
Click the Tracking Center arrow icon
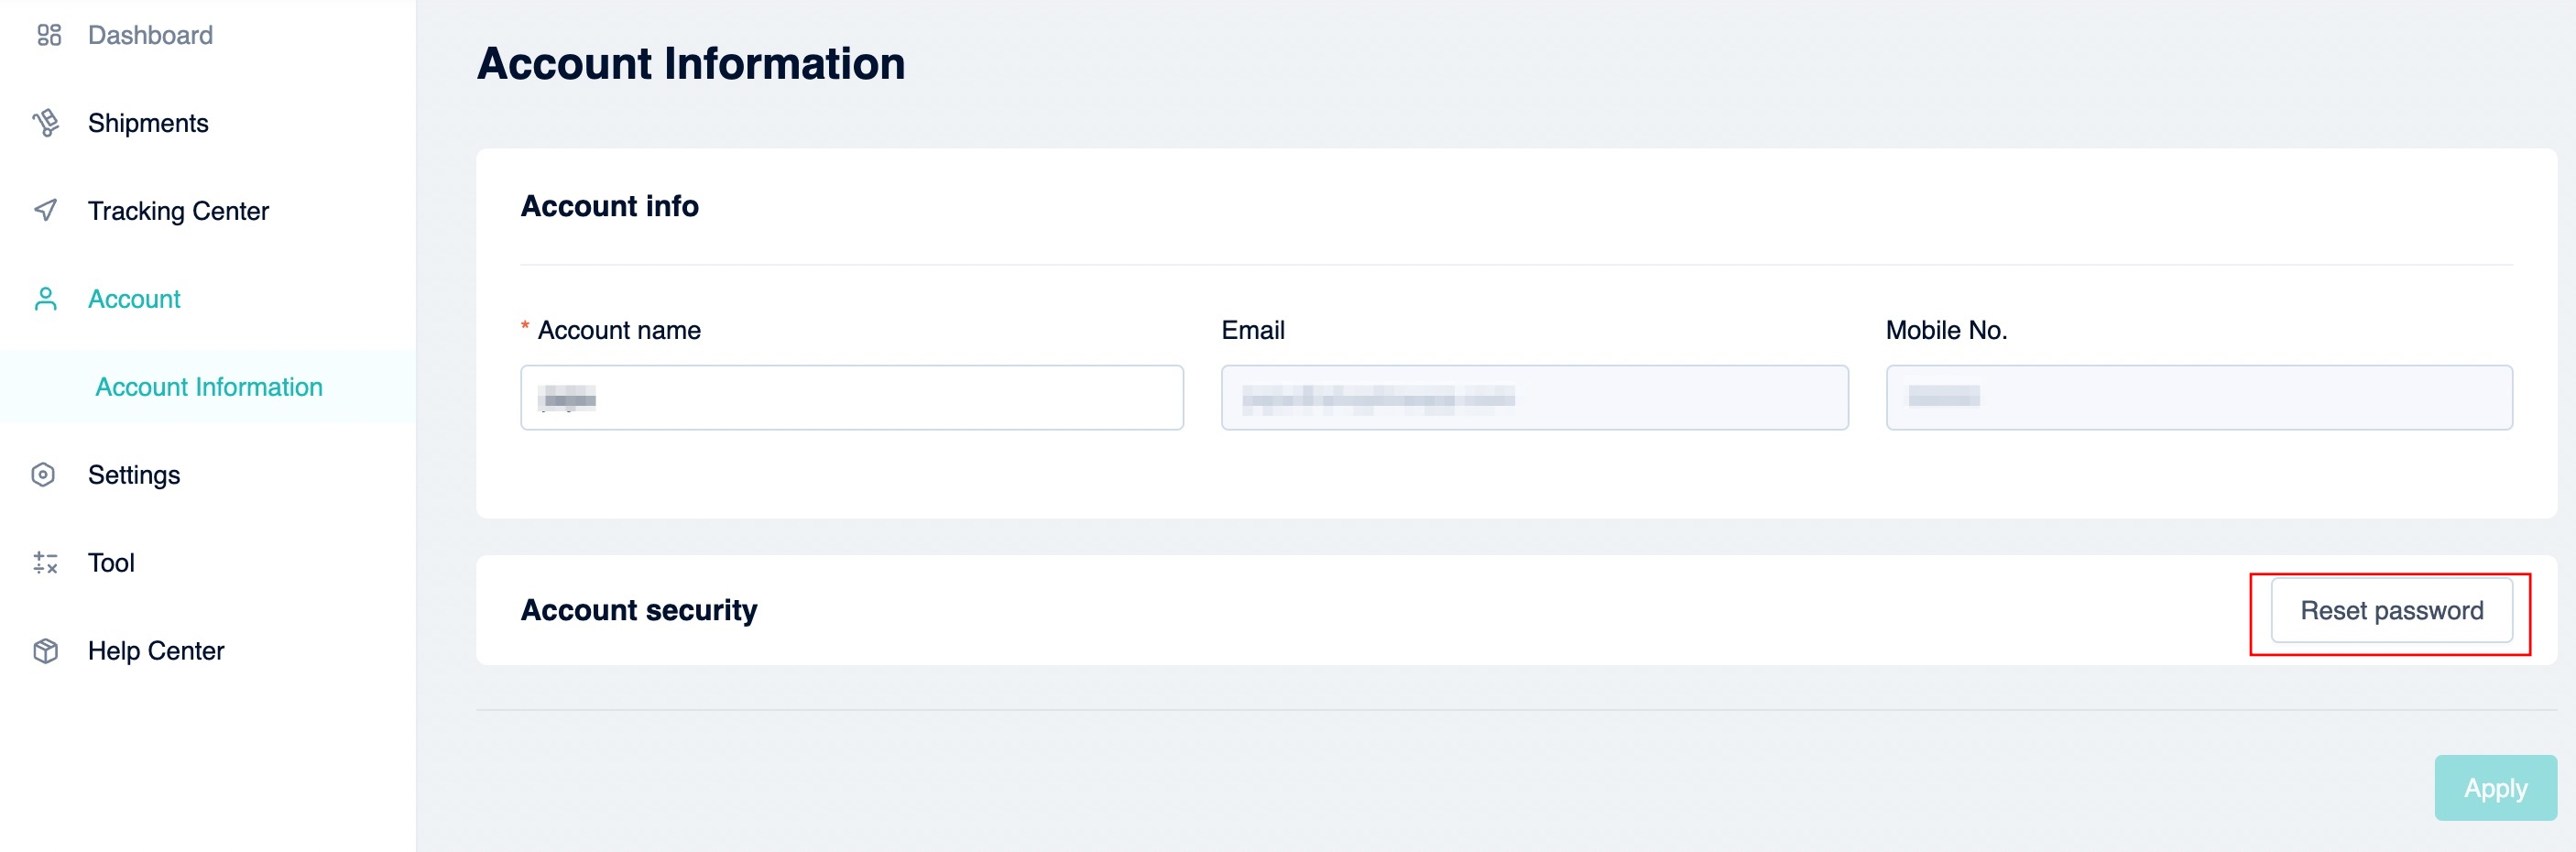46,210
